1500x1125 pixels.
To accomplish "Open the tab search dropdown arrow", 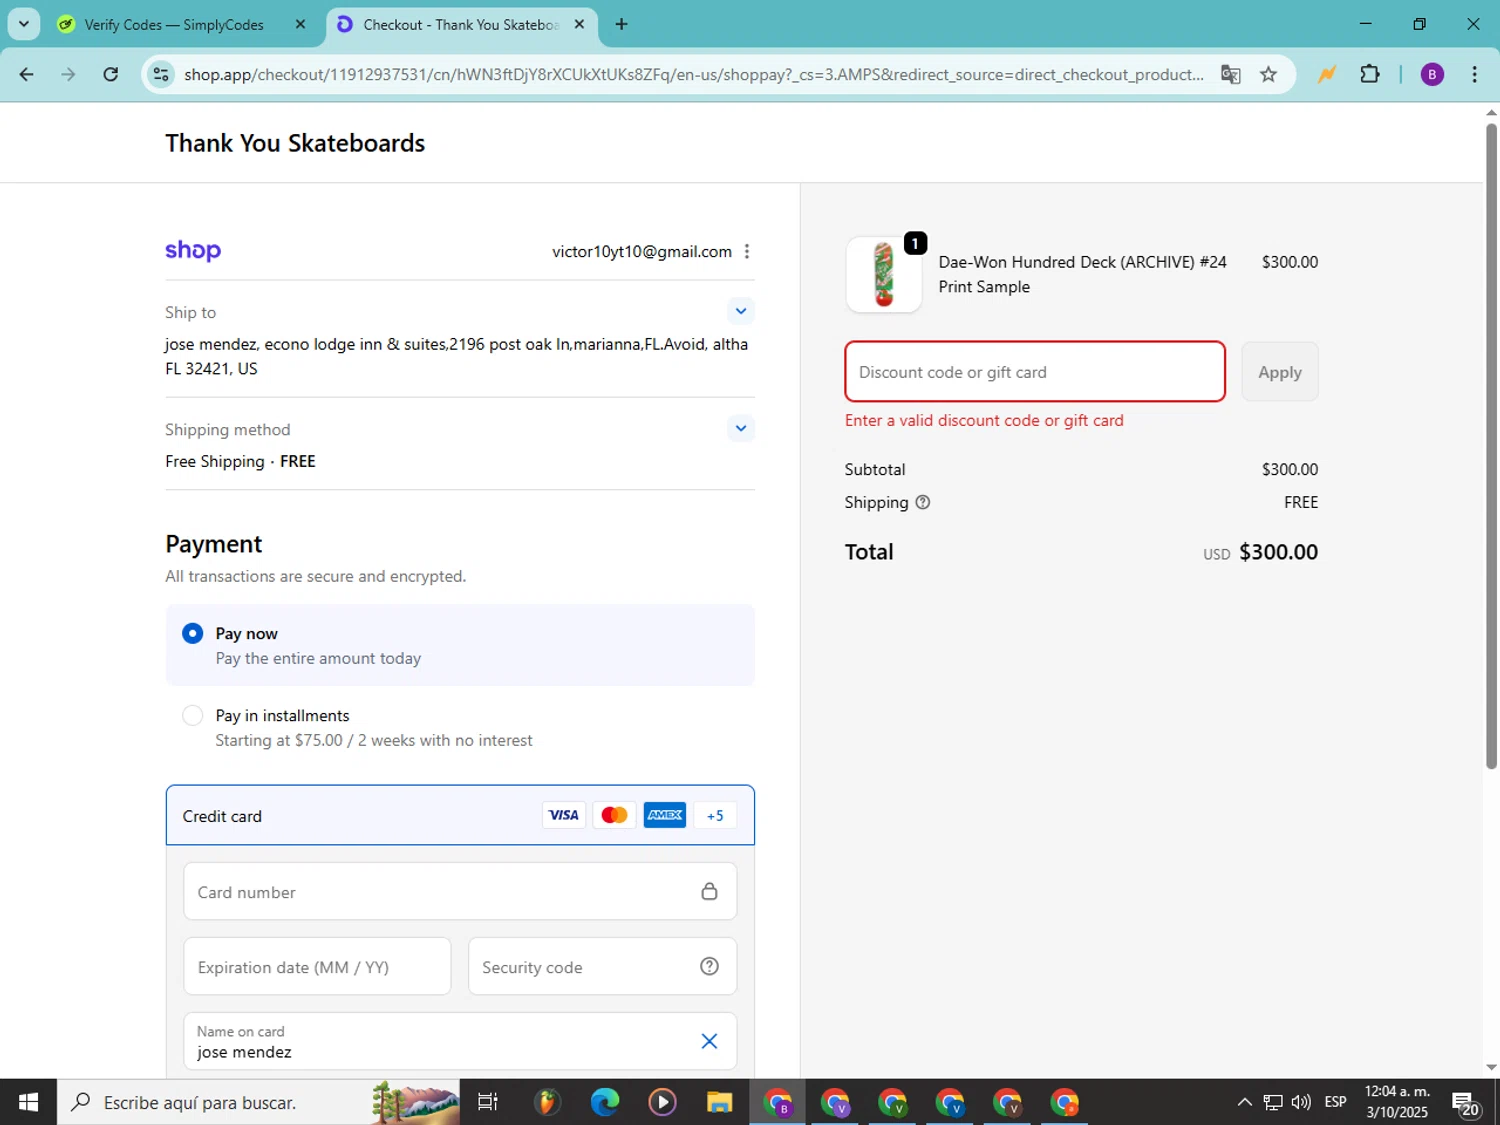I will click(x=24, y=24).
